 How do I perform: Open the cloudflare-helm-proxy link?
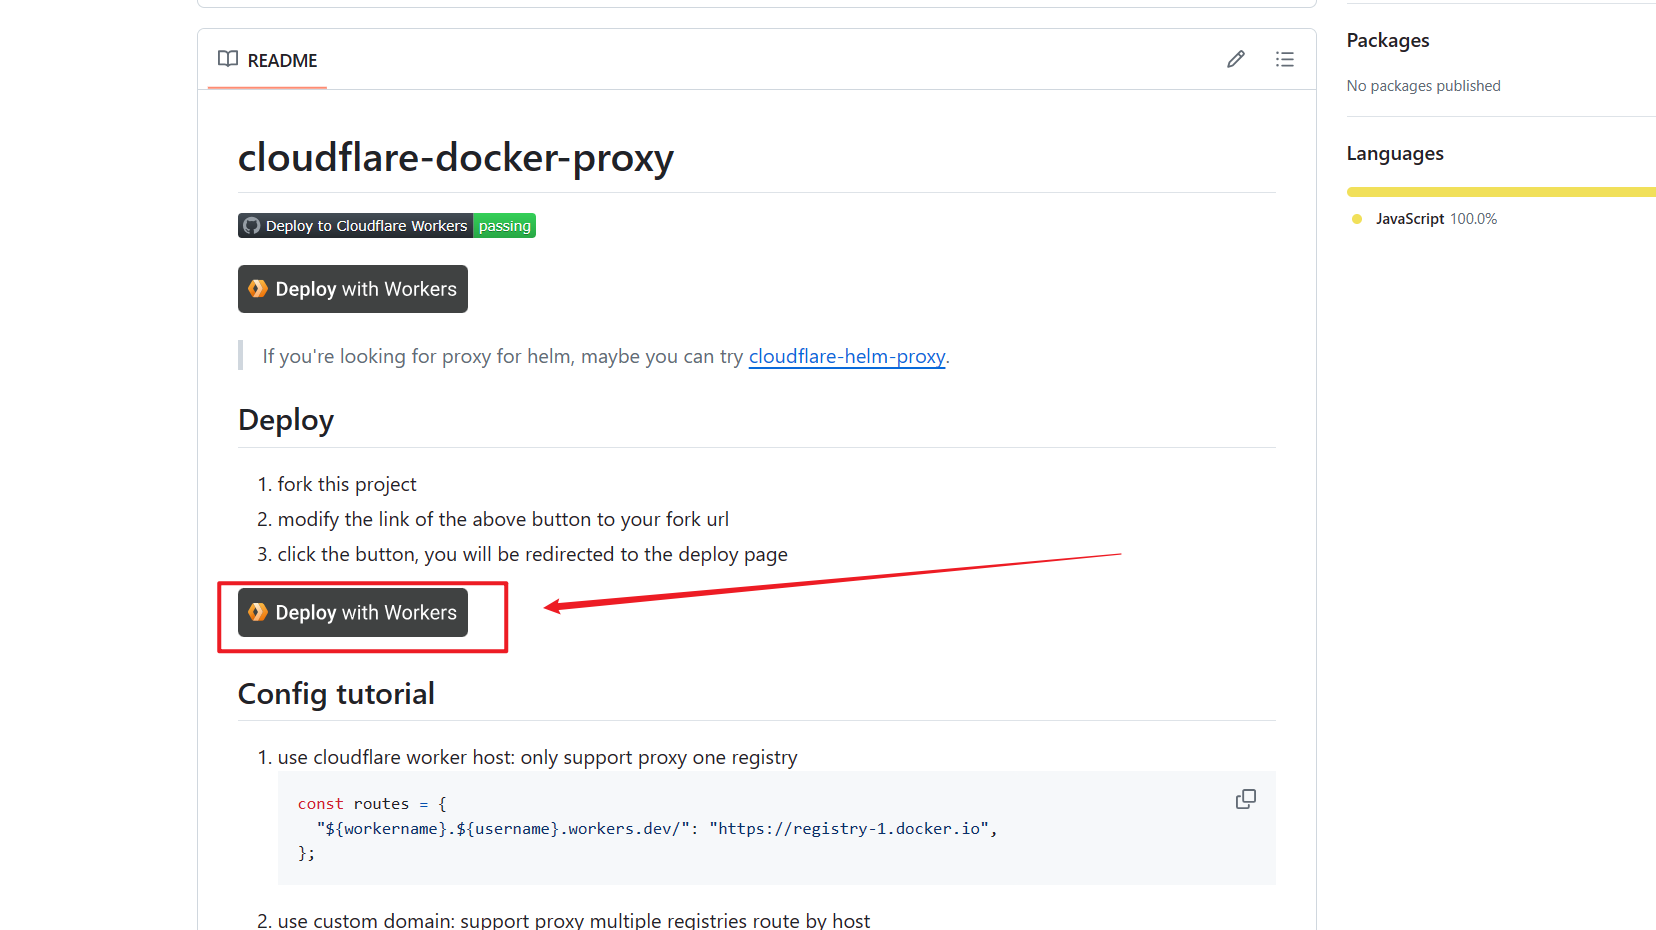tap(847, 356)
